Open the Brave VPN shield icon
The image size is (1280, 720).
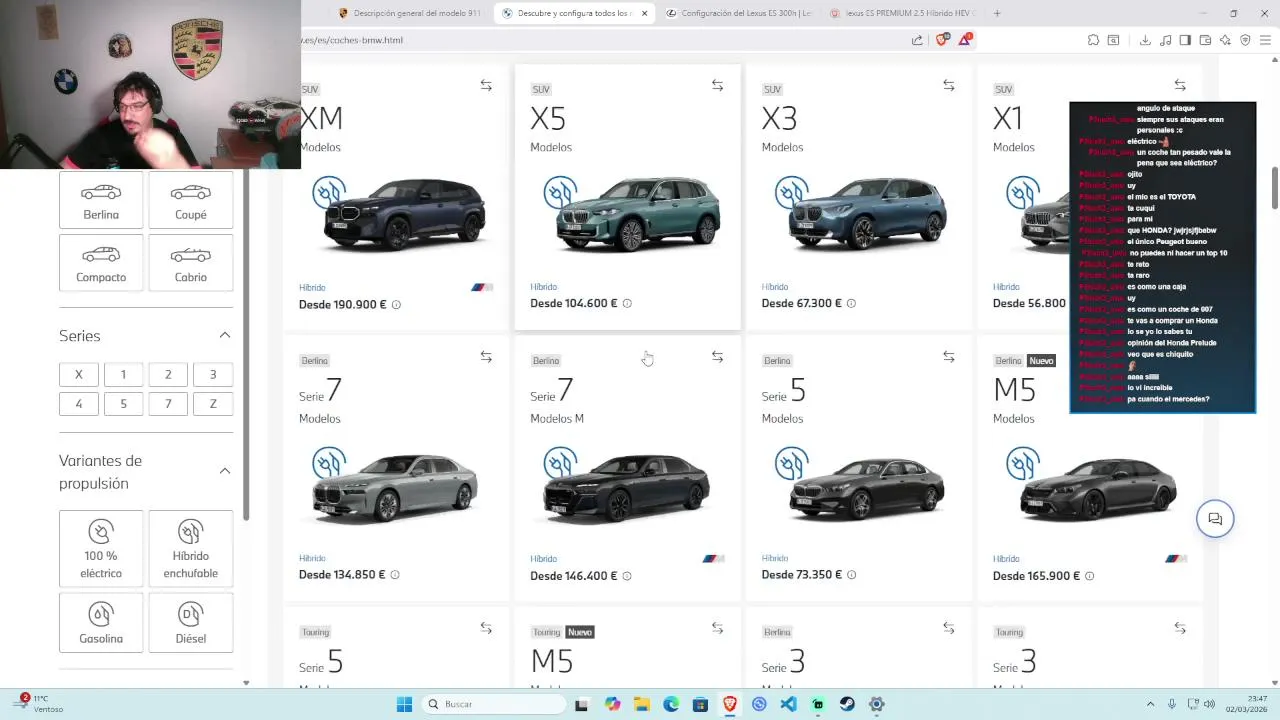coord(1245,40)
